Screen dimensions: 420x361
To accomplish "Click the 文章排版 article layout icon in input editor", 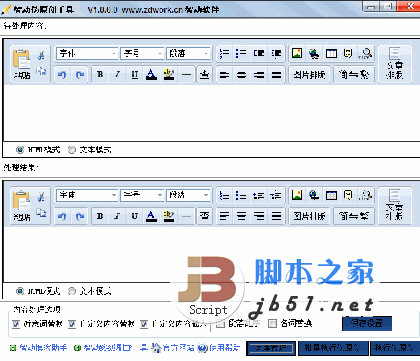I will (x=395, y=64).
